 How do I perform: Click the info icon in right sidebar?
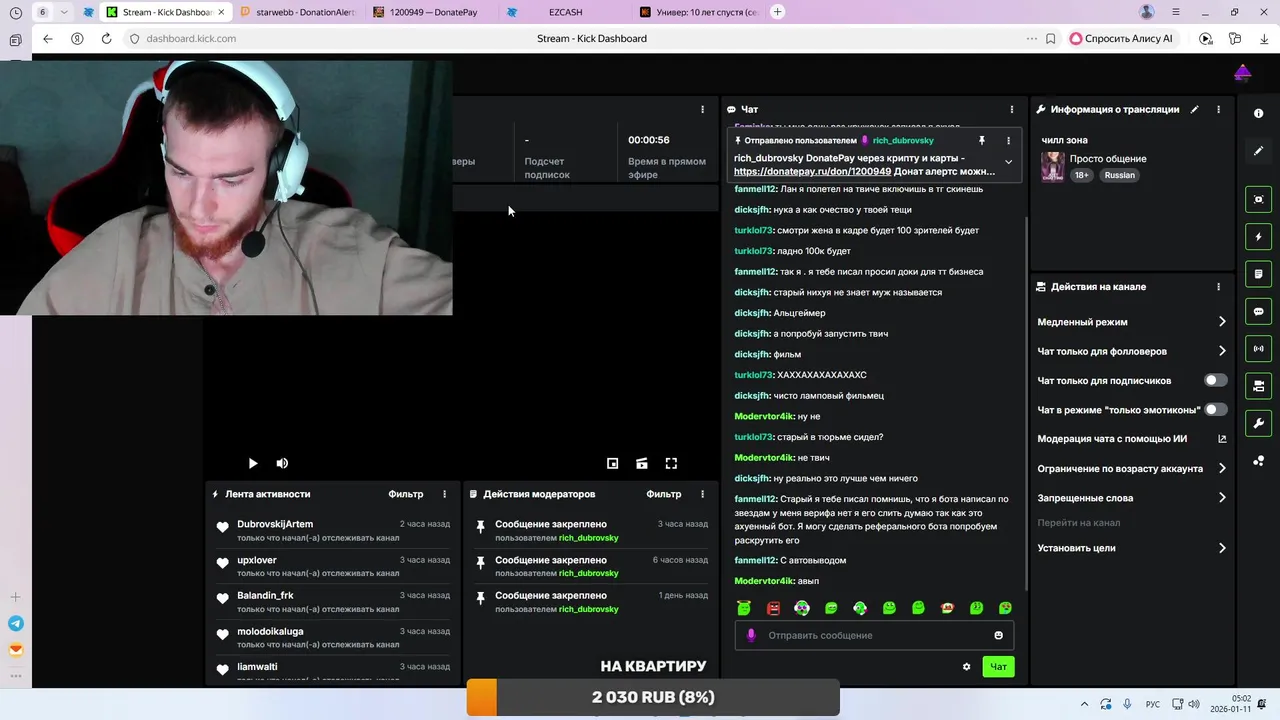[1258, 113]
